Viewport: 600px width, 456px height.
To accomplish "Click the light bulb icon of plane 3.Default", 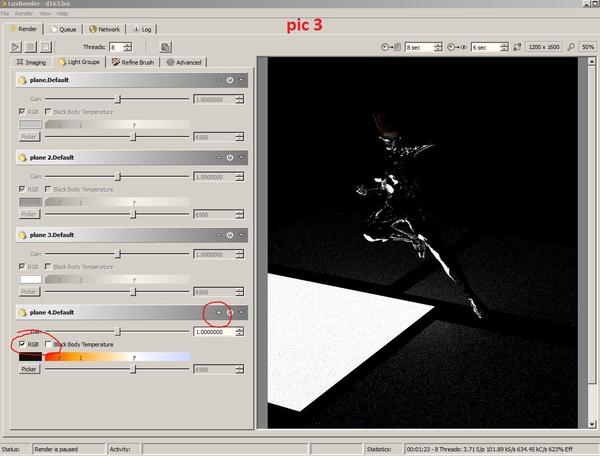I will click(23, 235).
